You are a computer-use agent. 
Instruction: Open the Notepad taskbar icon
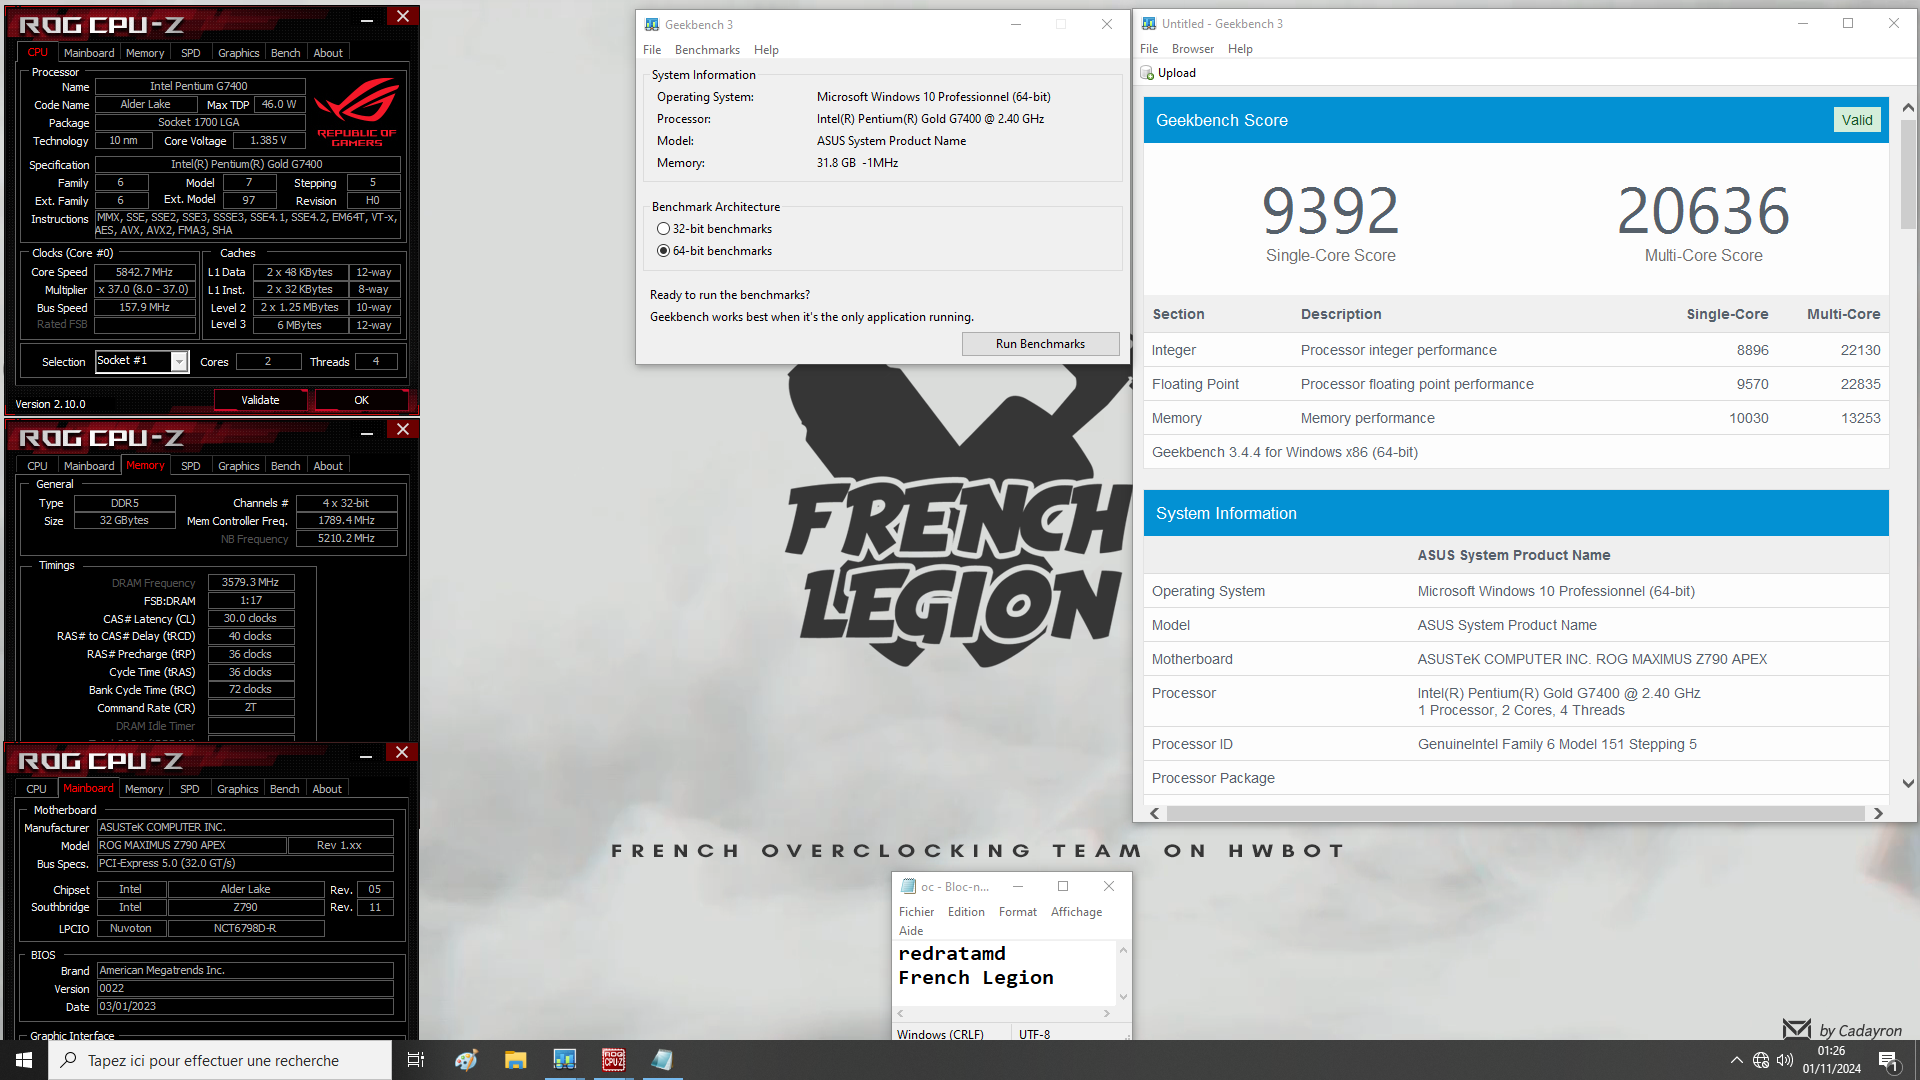(662, 1060)
